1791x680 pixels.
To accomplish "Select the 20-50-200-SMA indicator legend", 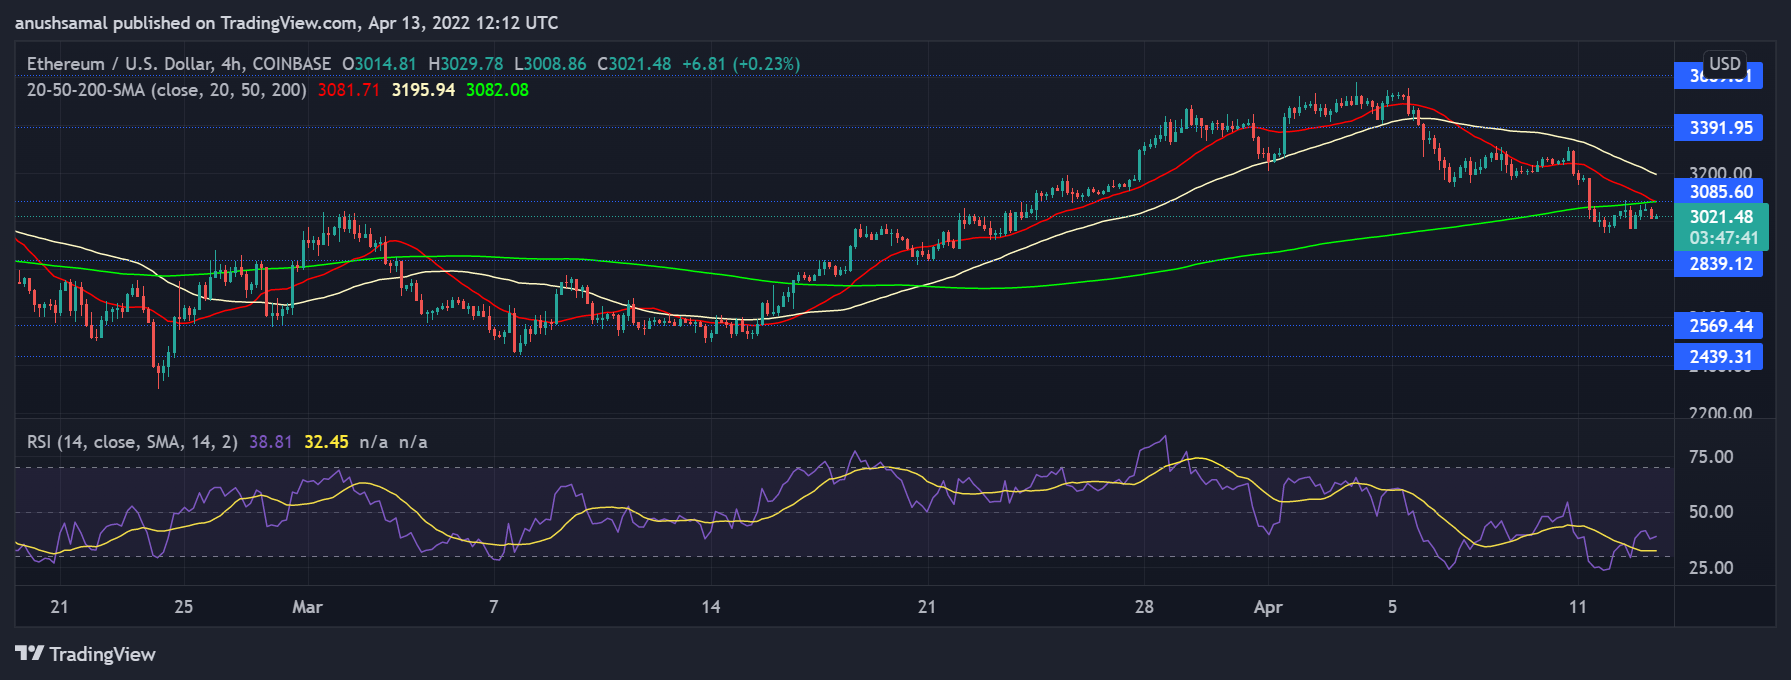I will (166, 90).
